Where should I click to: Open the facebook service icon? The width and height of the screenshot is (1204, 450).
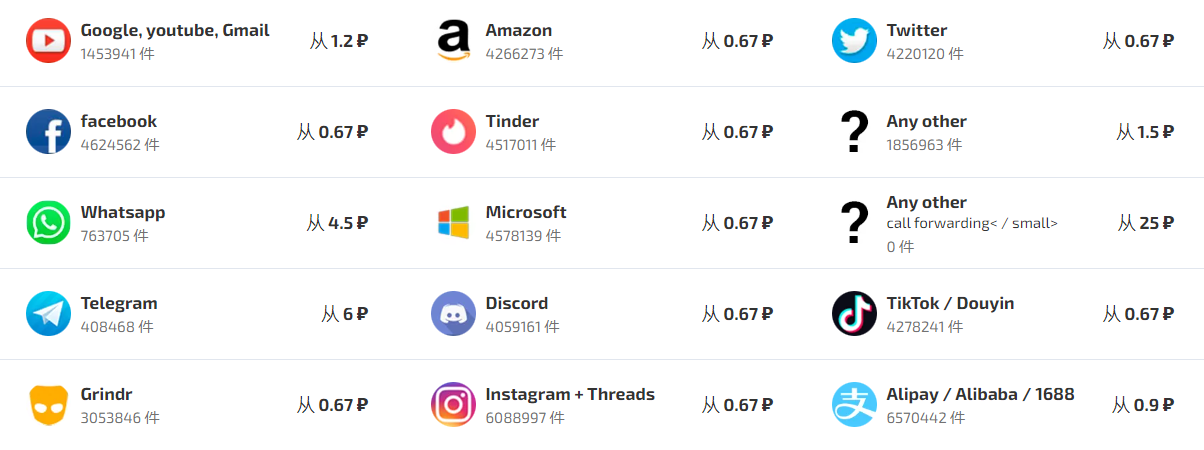(48, 132)
